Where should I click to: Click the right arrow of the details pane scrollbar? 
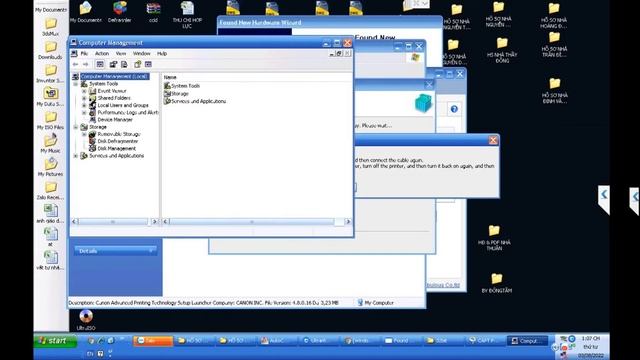pyautogui.click(x=348, y=222)
